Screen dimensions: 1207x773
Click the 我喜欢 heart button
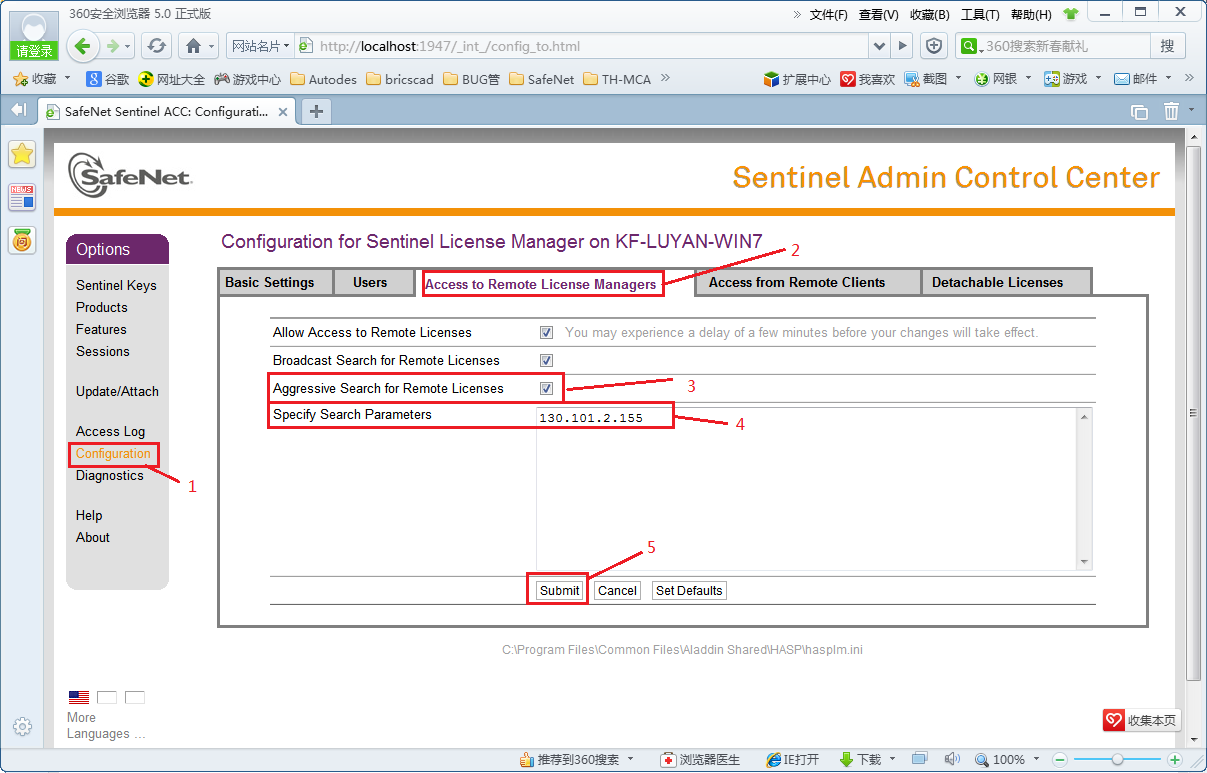pyautogui.click(x=867, y=79)
